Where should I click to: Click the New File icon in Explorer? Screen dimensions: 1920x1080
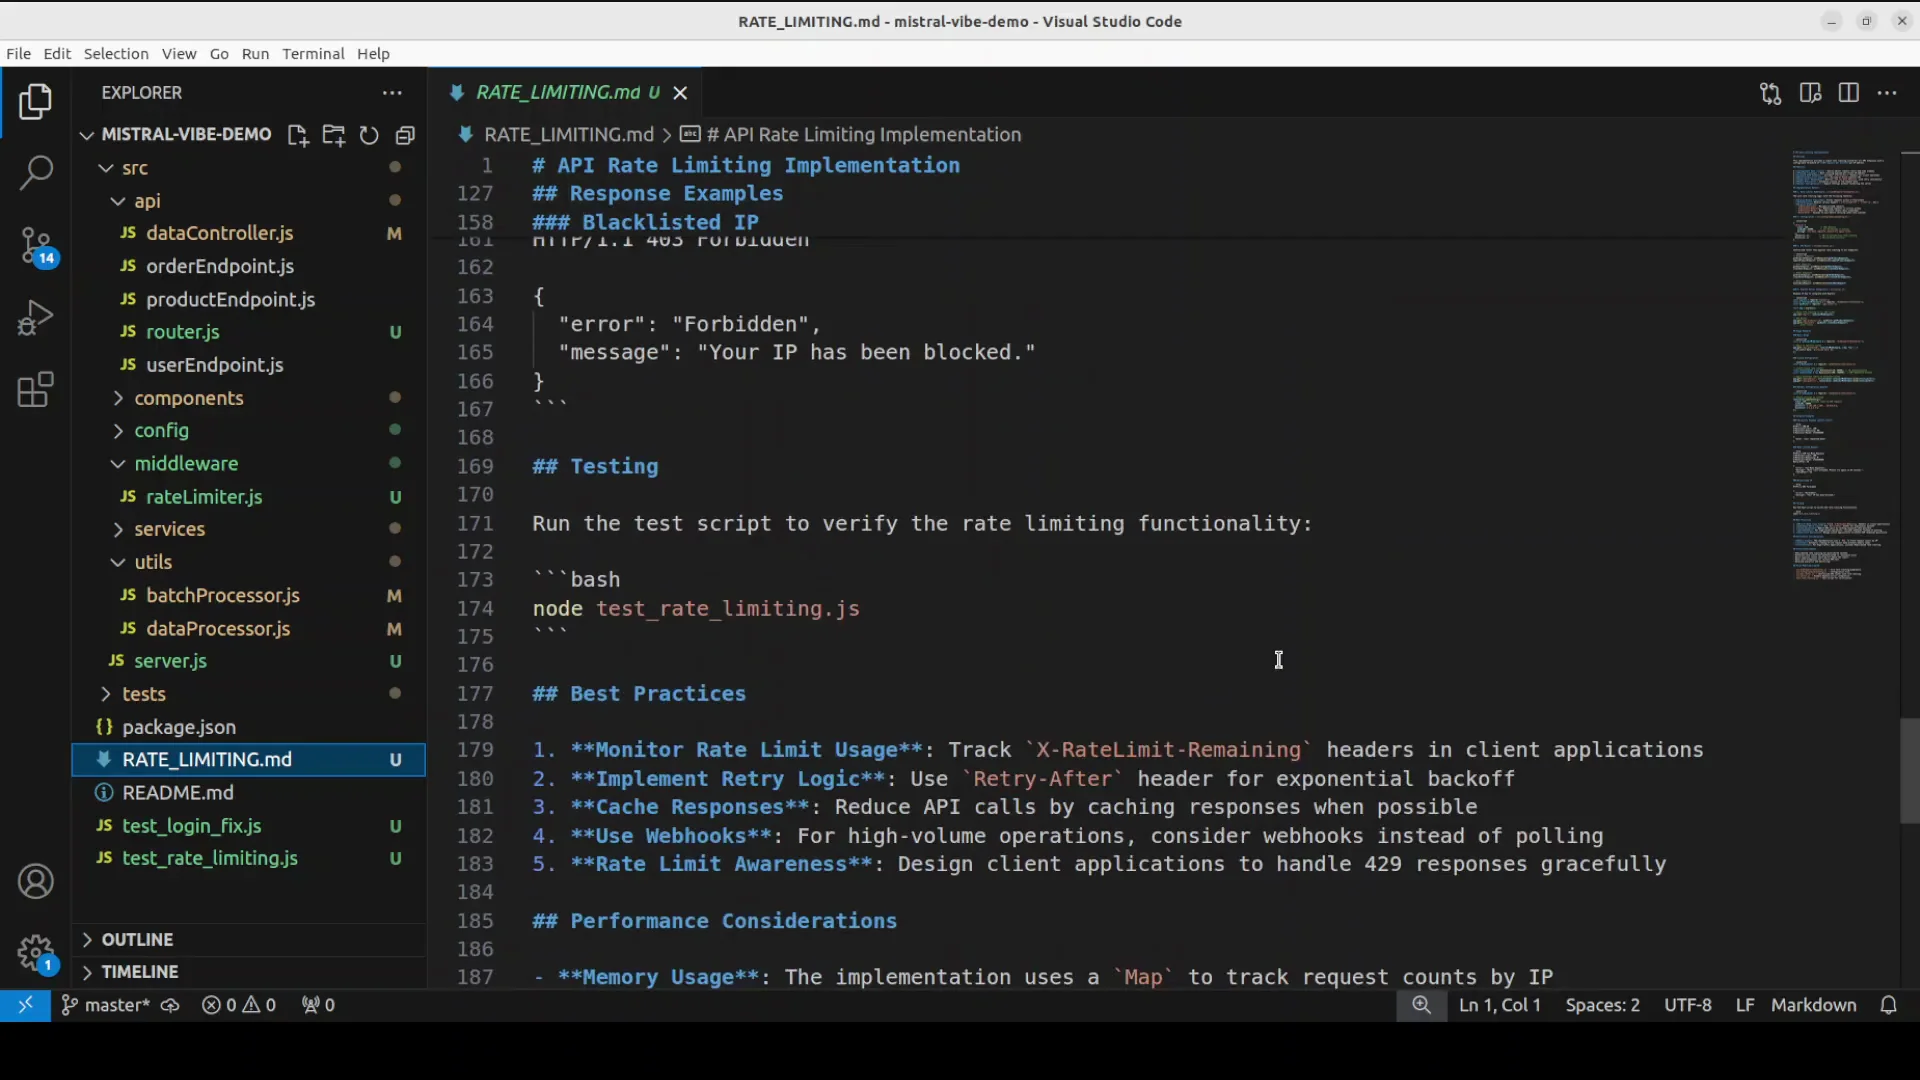[298, 136]
